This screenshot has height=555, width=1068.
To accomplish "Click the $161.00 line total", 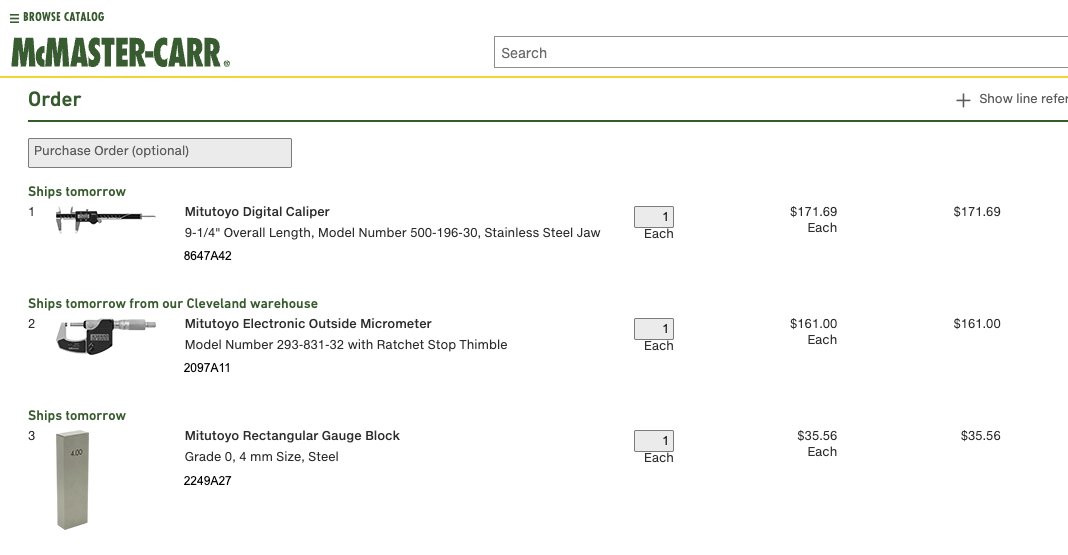I will (x=977, y=323).
